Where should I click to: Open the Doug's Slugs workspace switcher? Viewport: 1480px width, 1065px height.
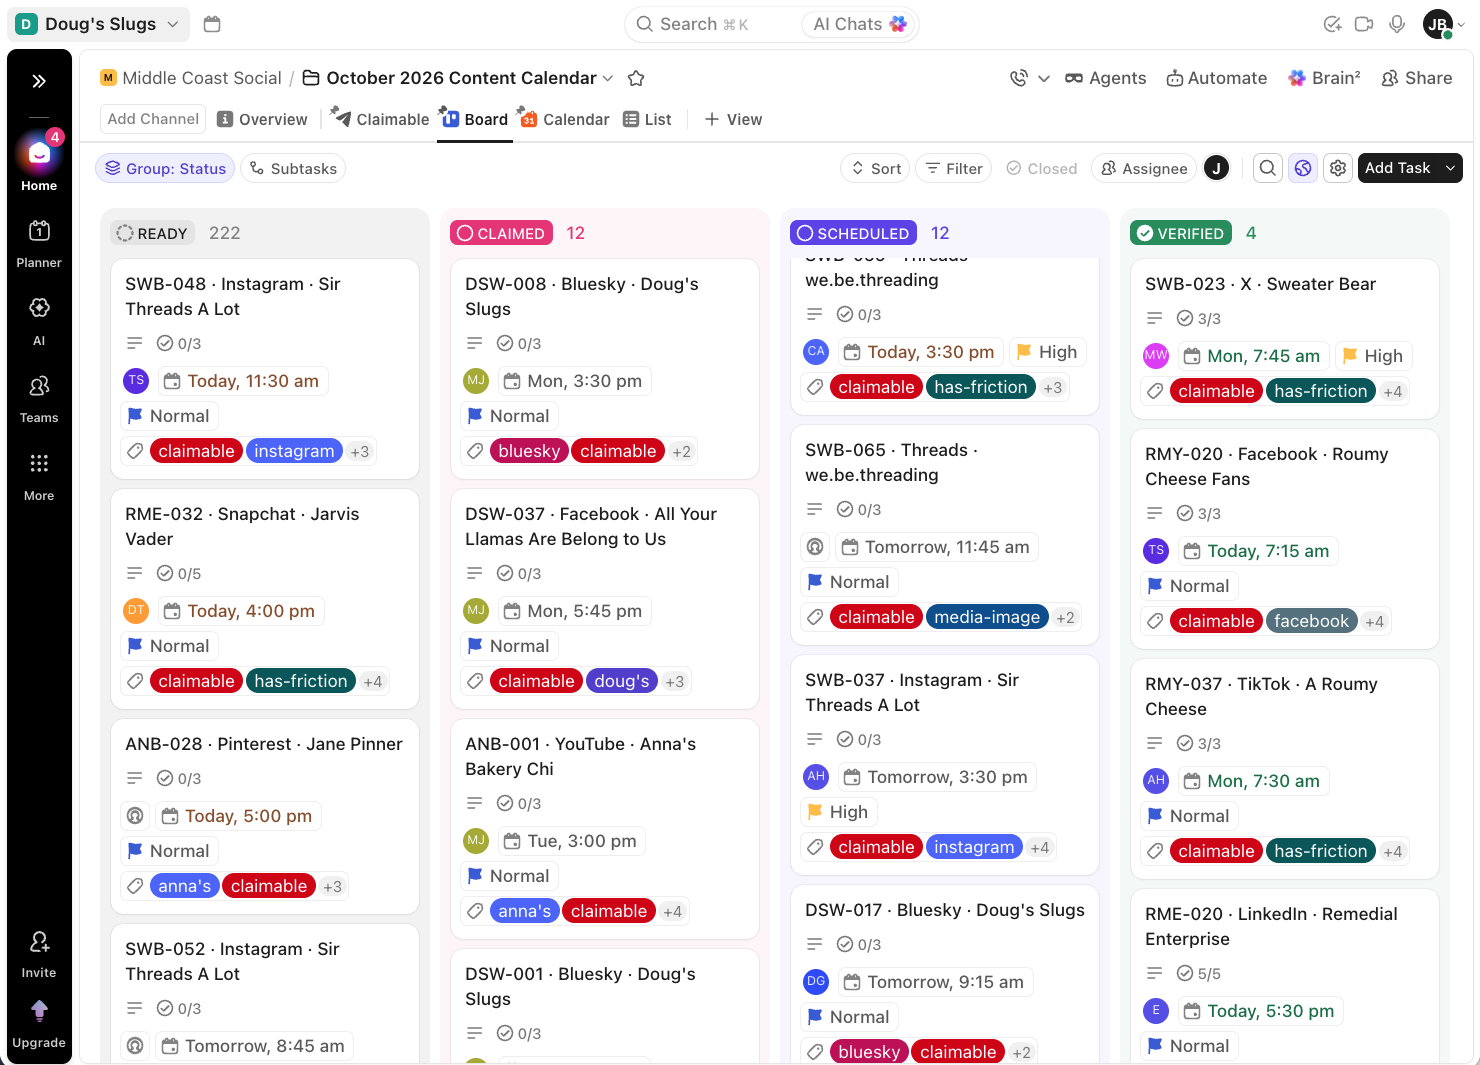click(x=98, y=24)
